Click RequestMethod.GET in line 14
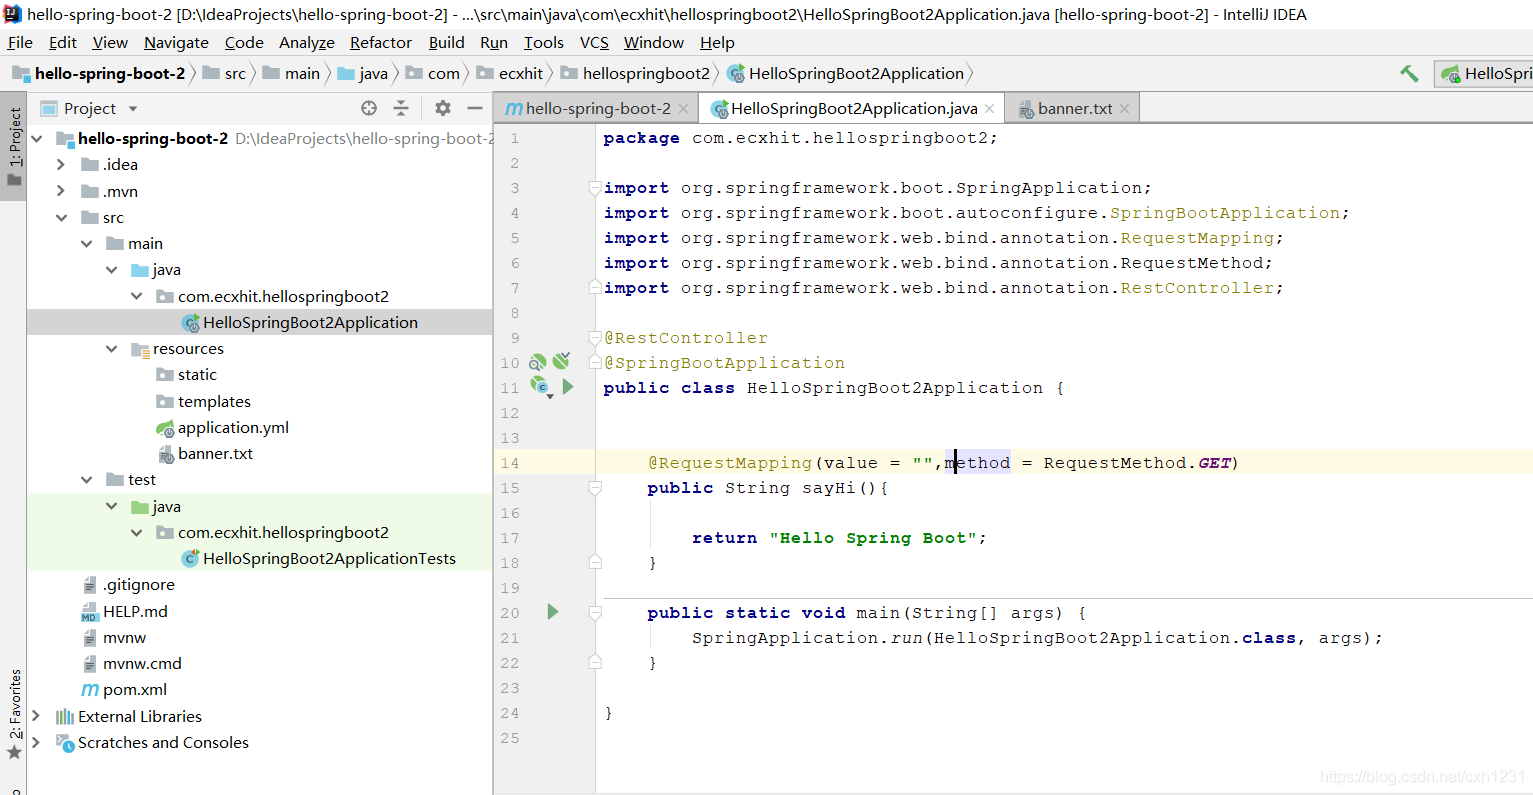The width and height of the screenshot is (1533, 795). (x=1137, y=463)
